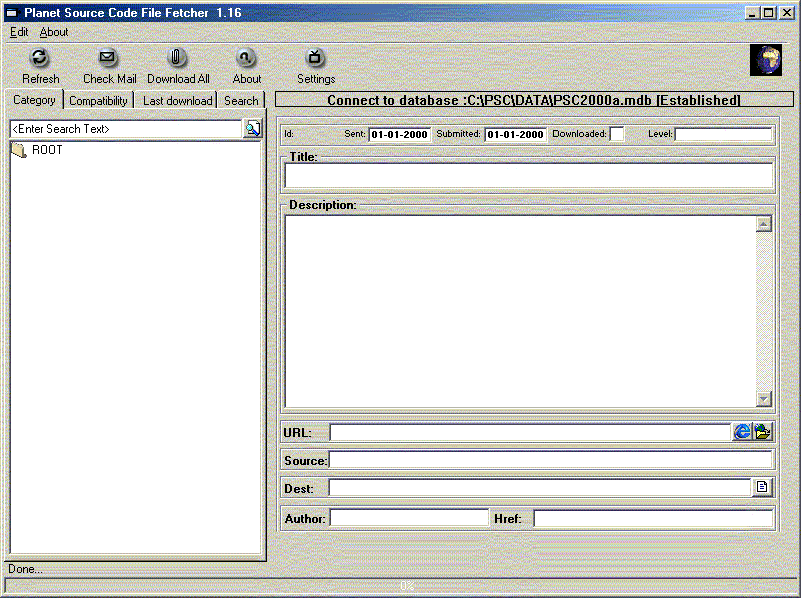Click the search magnifier icon button
The height and width of the screenshot is (598, 801).
point(253,129)
